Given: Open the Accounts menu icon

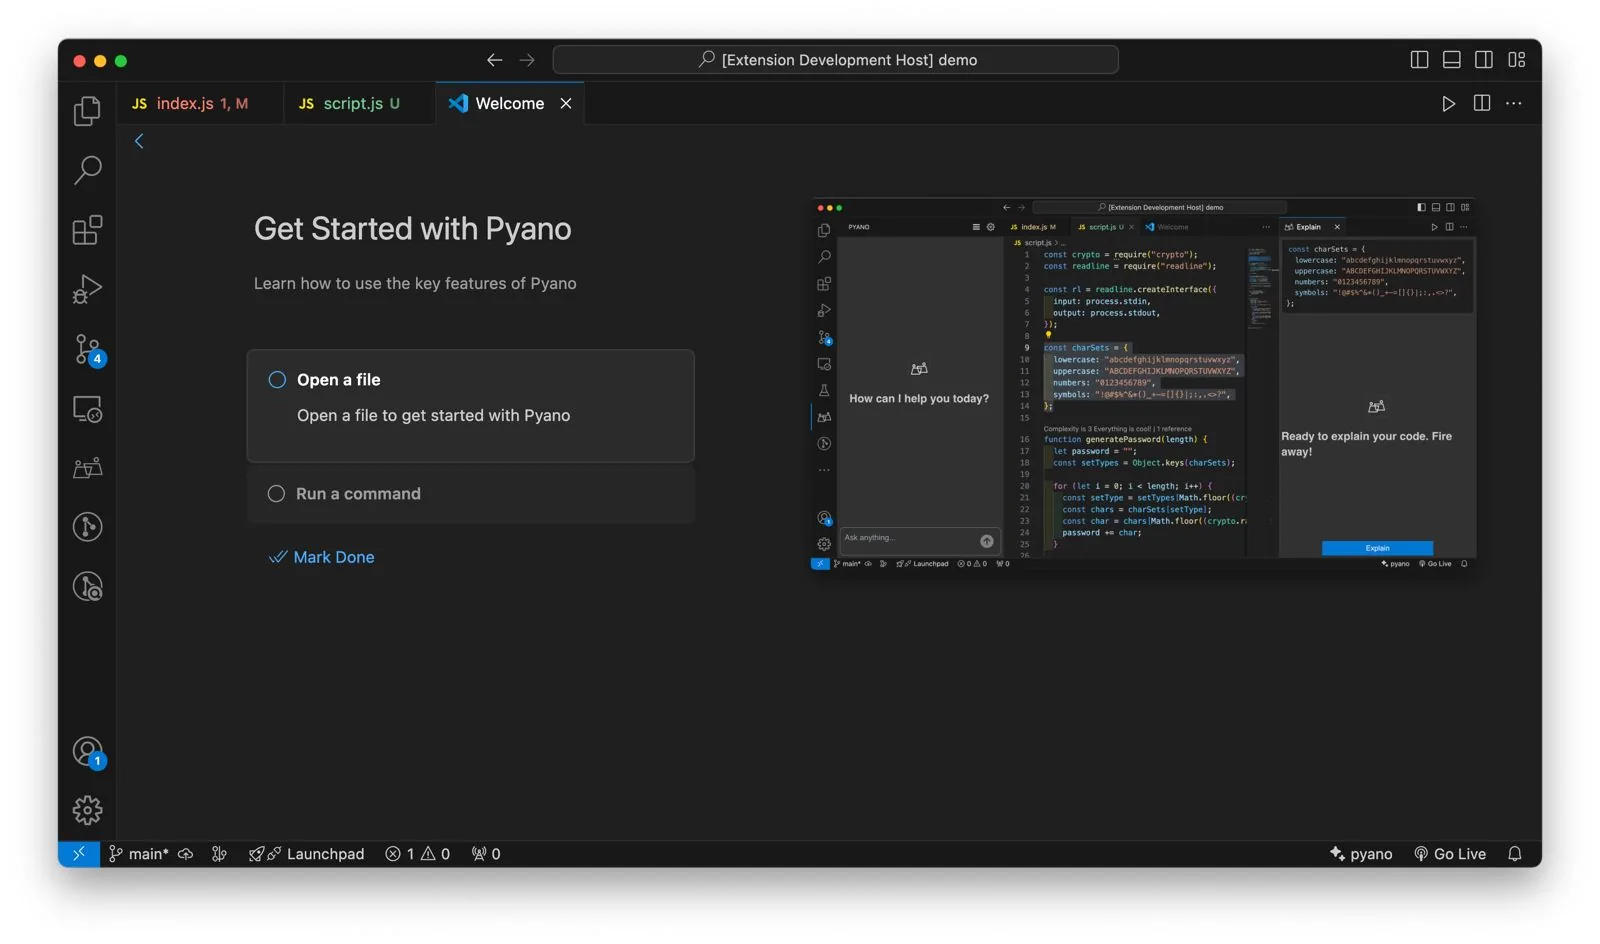Looking at the screenshot, I should pyautogui.click(x=87, y=751).
